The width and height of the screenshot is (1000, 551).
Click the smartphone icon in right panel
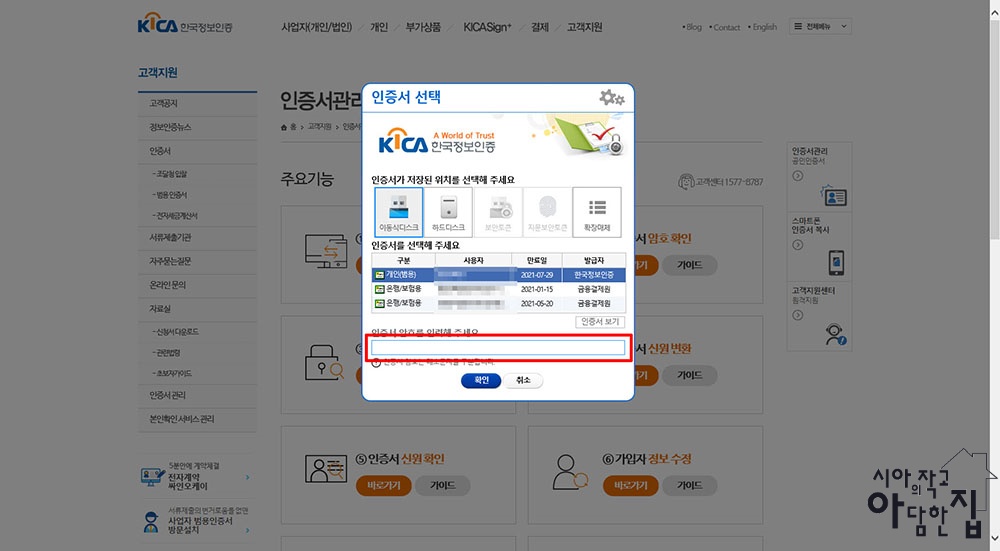pos(836,262)
